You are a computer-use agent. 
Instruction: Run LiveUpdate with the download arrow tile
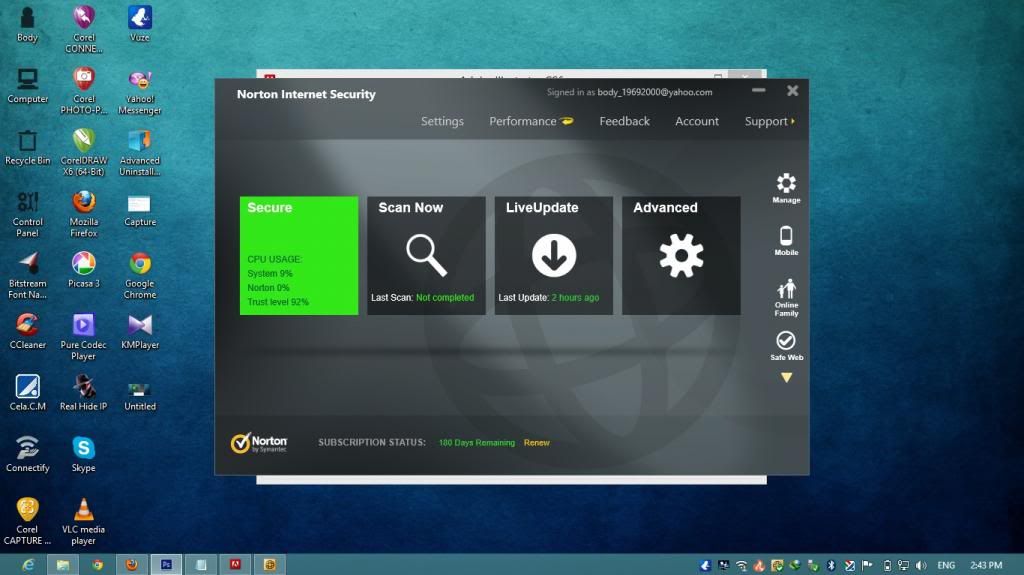(x=553, y=255)
